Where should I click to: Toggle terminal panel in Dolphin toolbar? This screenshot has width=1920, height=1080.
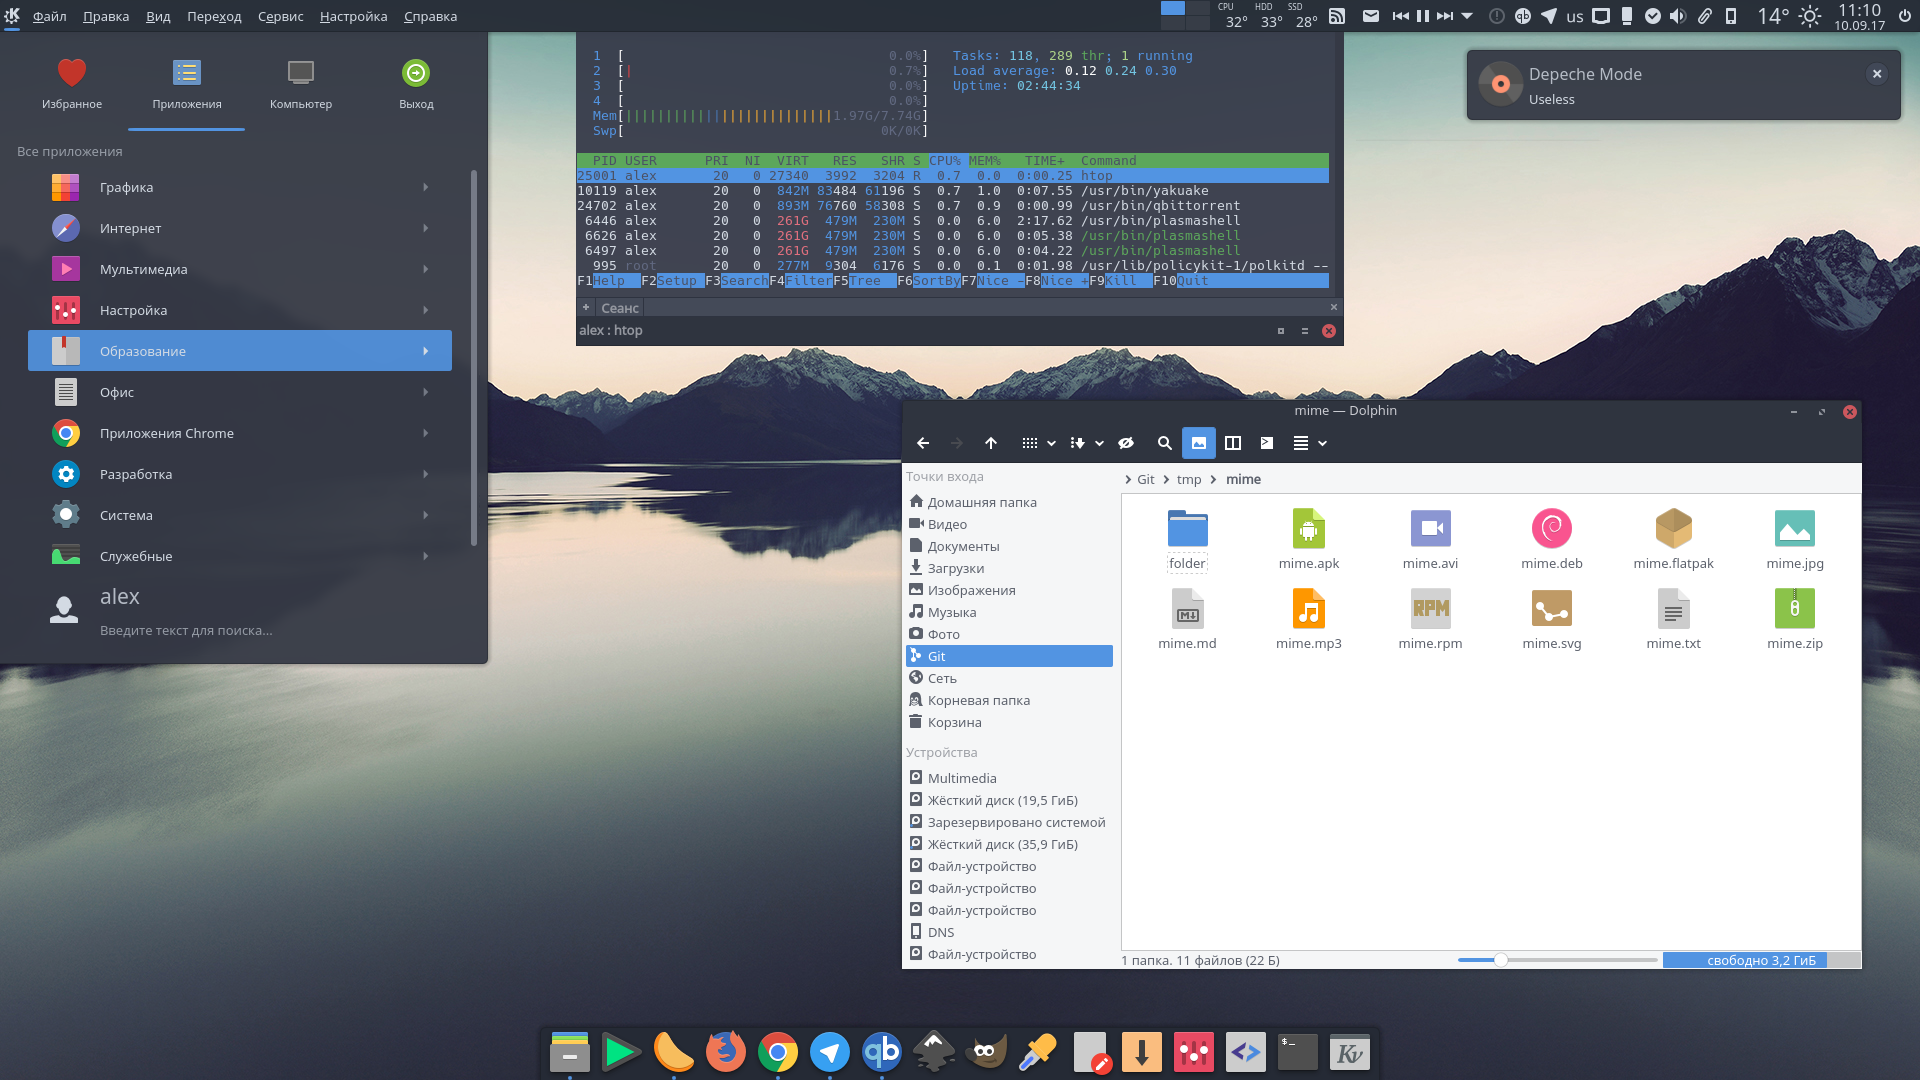(1267, 443)
